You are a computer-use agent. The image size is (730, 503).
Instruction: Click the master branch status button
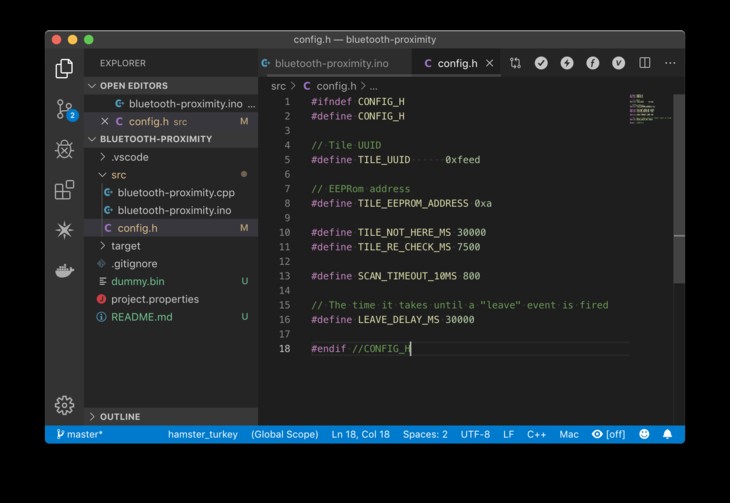(x=79, y=435)
